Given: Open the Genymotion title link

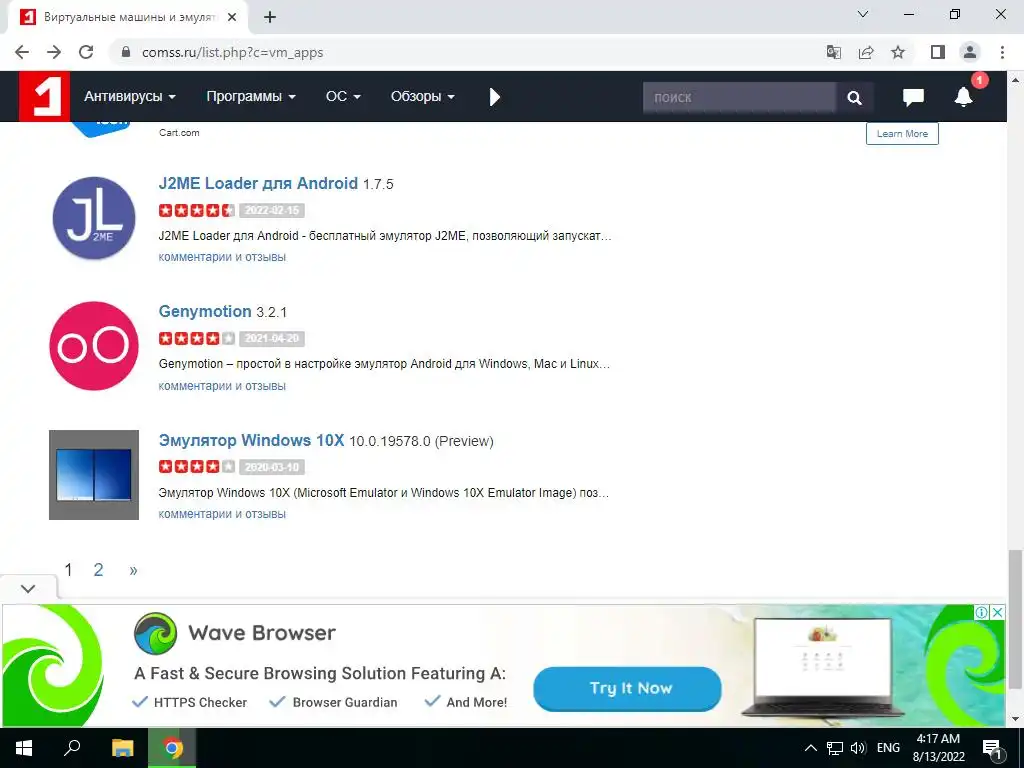Looking at the screenshot, I should tap(205, 312).
